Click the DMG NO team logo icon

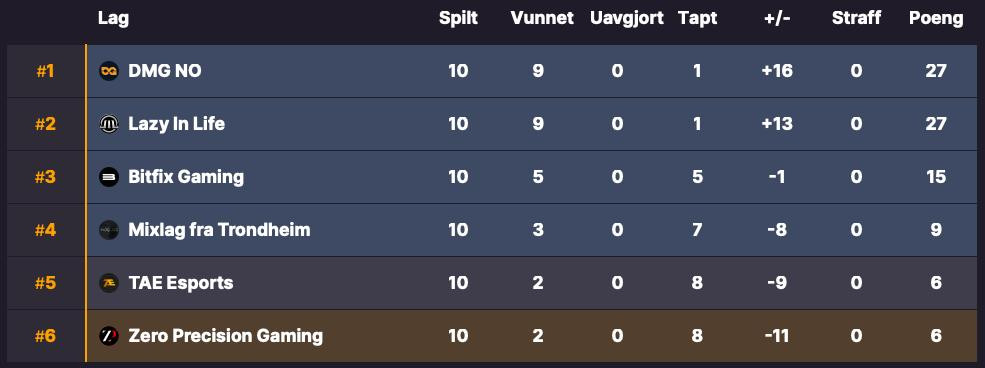click(x=109, y=71)
